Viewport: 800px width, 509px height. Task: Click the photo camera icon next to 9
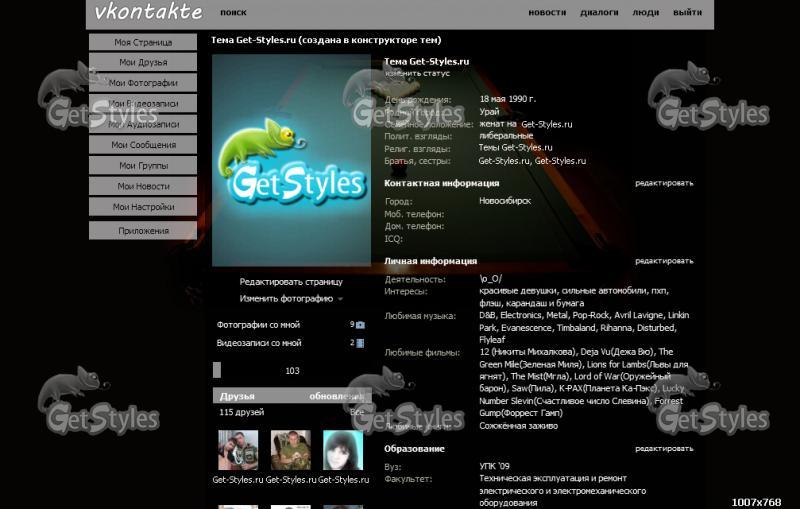[360, 325]
